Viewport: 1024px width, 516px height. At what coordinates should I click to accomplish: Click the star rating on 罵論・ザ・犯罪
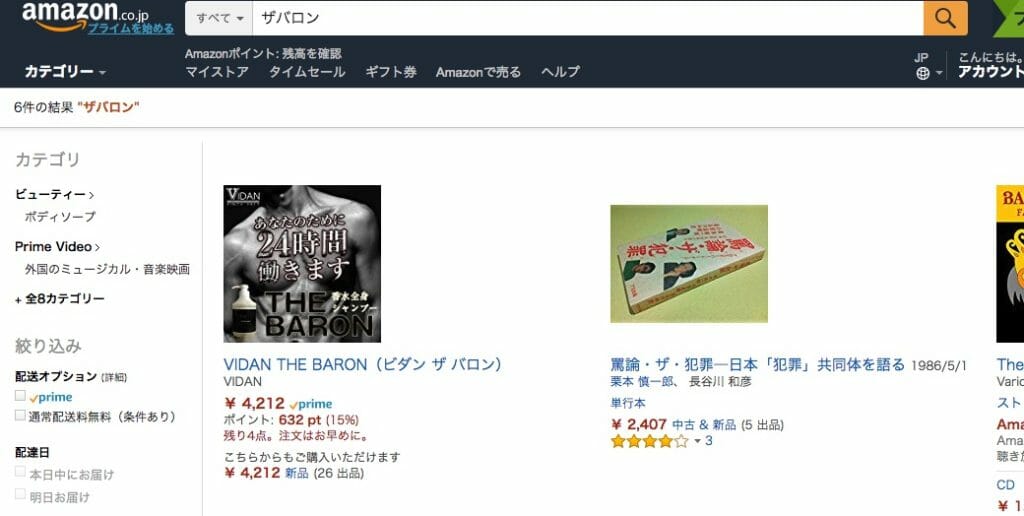(x=650, y=442)
